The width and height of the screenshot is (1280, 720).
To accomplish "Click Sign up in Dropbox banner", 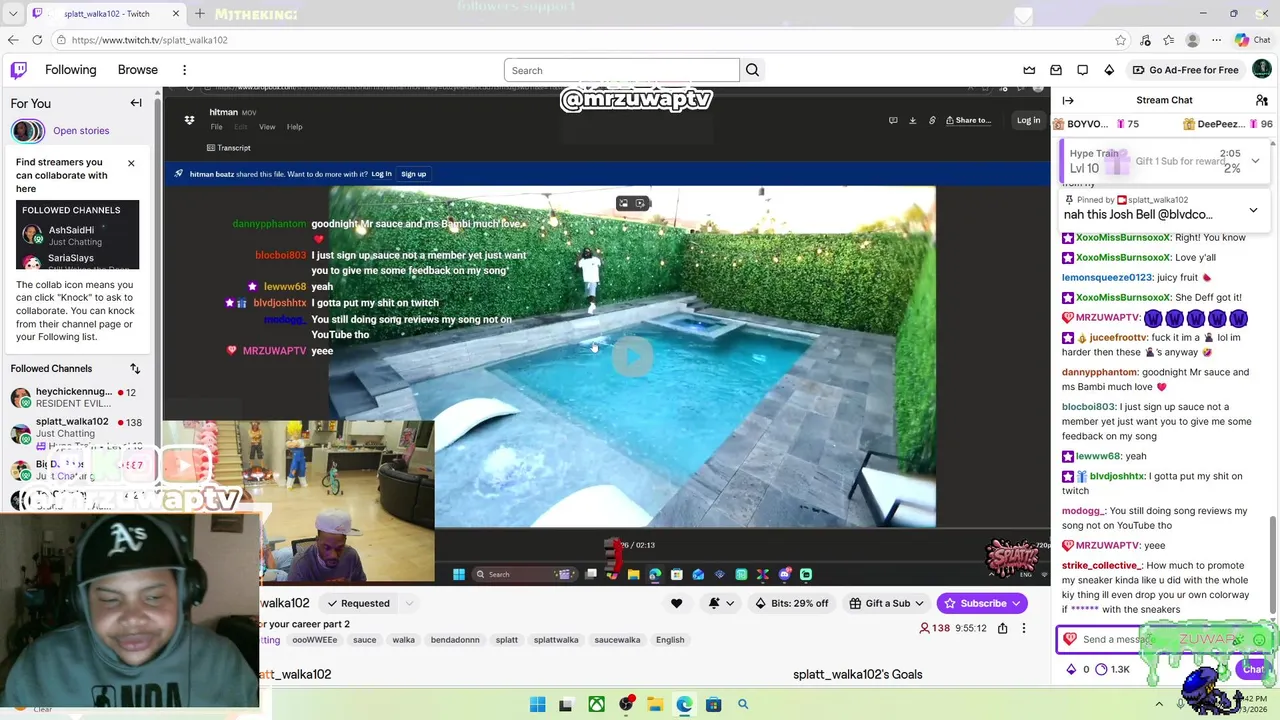I will tap(413, 174).
